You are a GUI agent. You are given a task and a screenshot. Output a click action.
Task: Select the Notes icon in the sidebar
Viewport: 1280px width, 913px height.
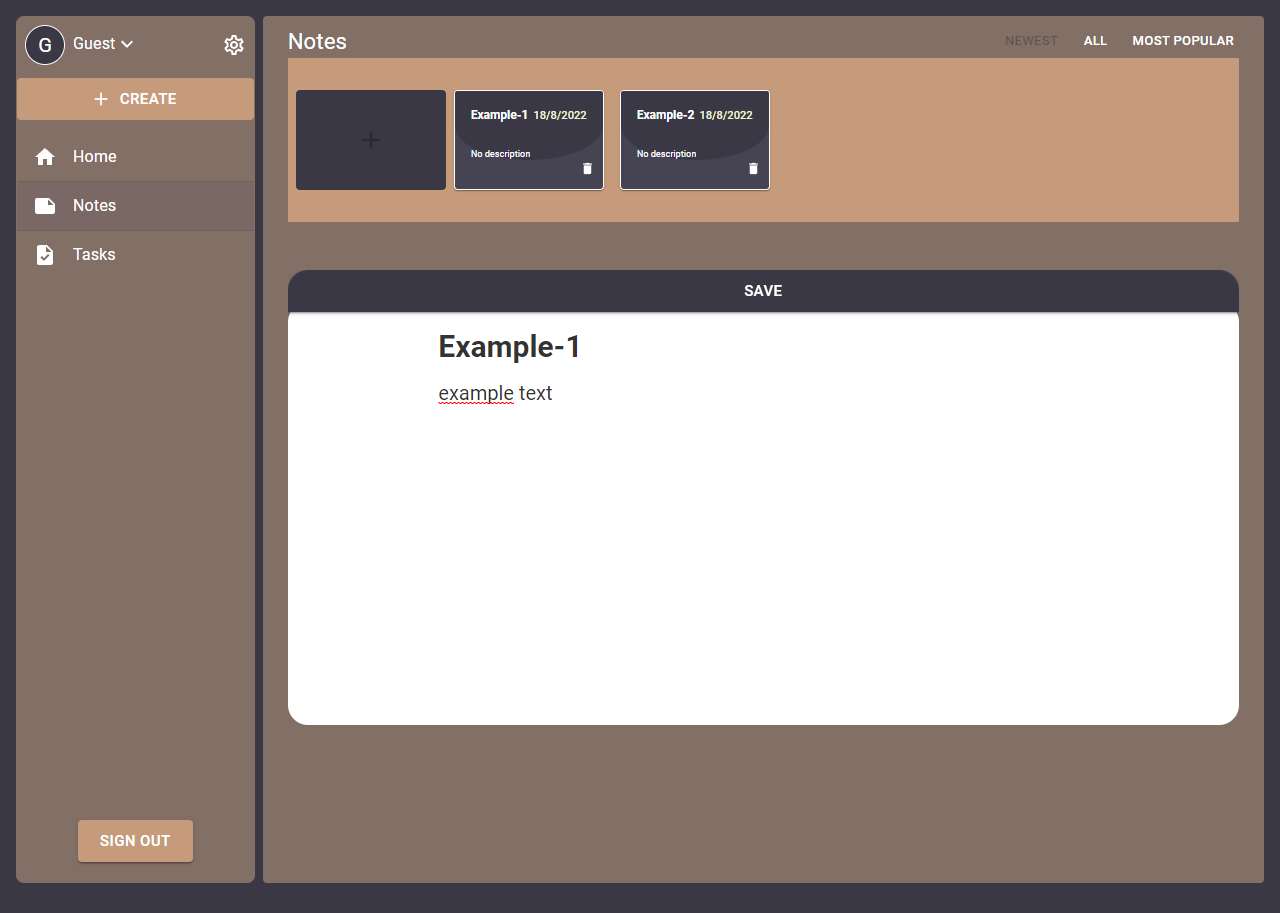(x=45, y=205)
